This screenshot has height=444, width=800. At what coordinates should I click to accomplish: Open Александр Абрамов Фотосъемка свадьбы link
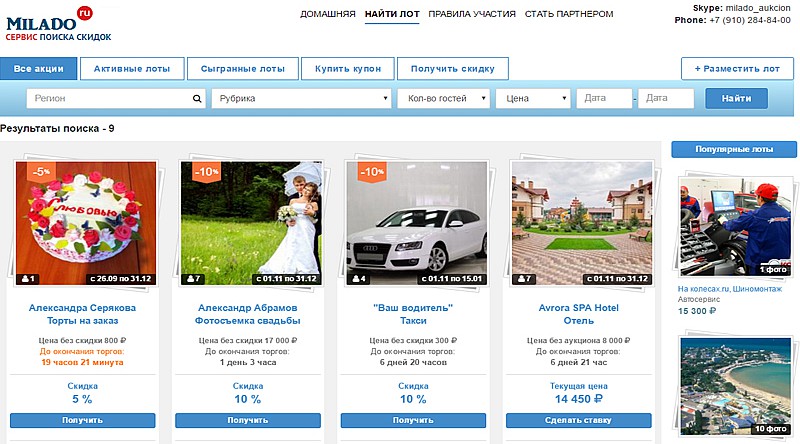click(x=248, y=314)
